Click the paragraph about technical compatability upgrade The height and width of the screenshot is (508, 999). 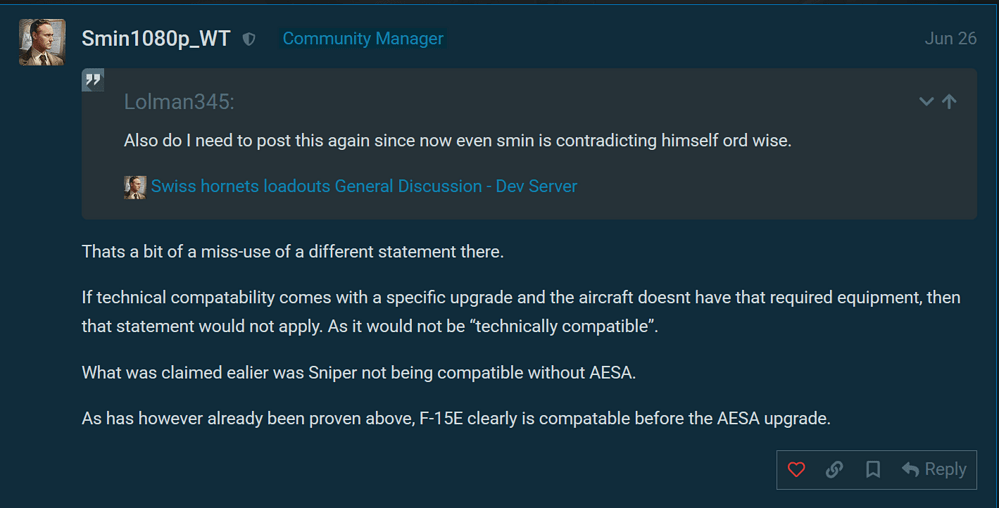(x=520, y=312)
